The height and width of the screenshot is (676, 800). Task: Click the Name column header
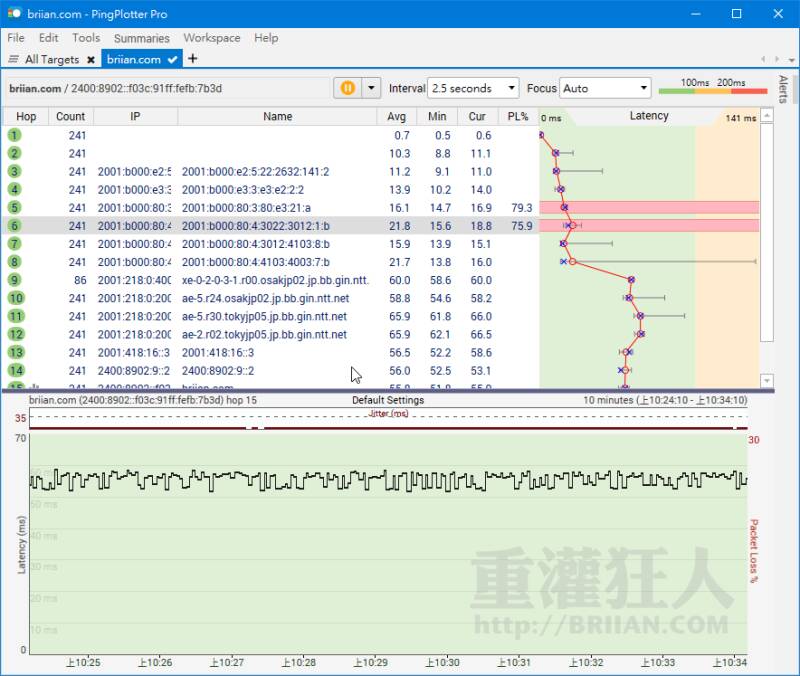point(278,117)
